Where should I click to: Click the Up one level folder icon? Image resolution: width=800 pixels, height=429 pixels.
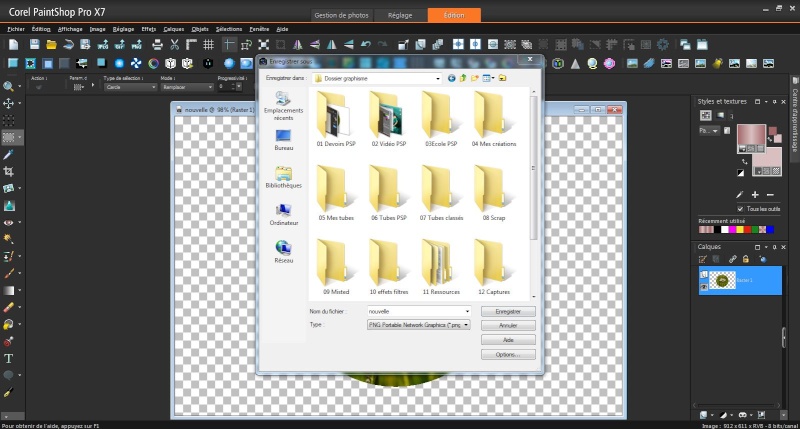click(463, 78)
